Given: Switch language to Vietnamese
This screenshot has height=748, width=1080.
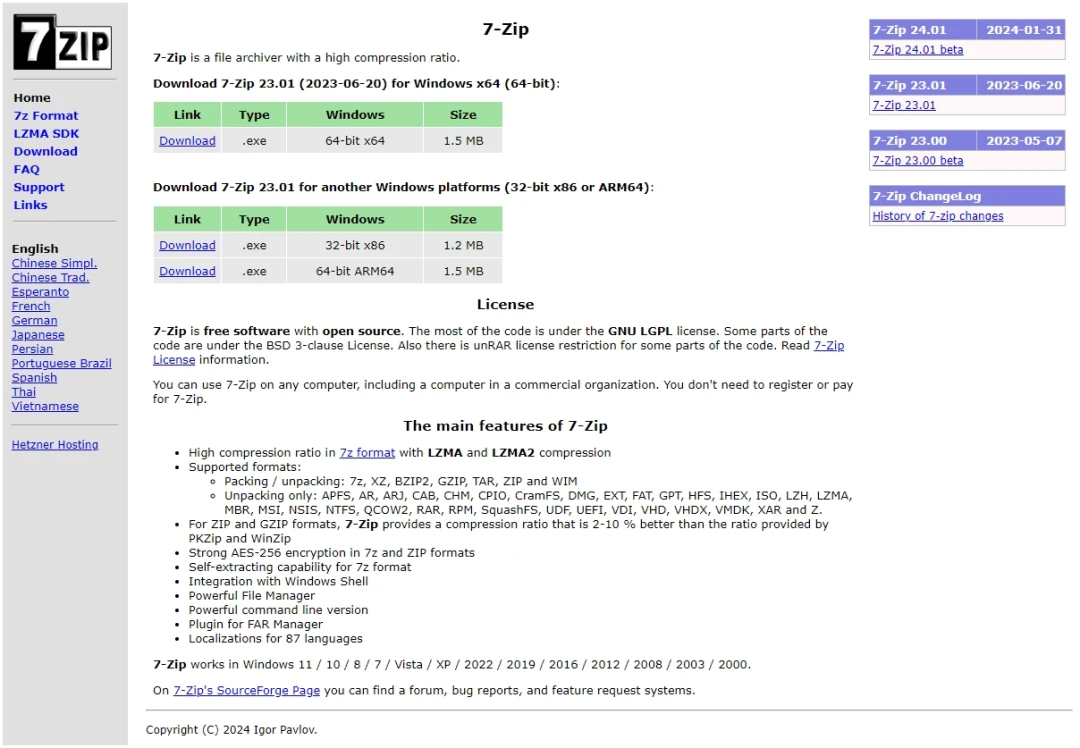Looking at the screenshot, I should pos(45,407).
